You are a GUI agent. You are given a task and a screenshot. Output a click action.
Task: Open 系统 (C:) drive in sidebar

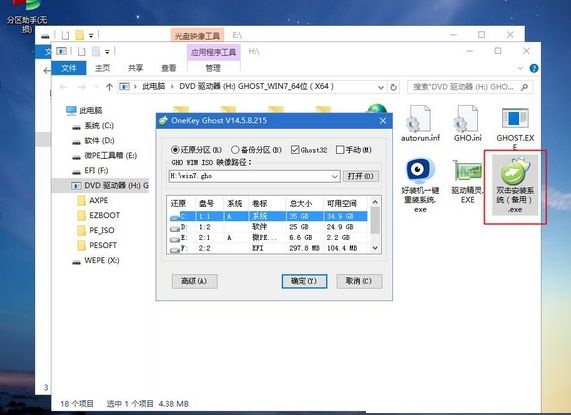pyautogui.click(x=93, y=126)
